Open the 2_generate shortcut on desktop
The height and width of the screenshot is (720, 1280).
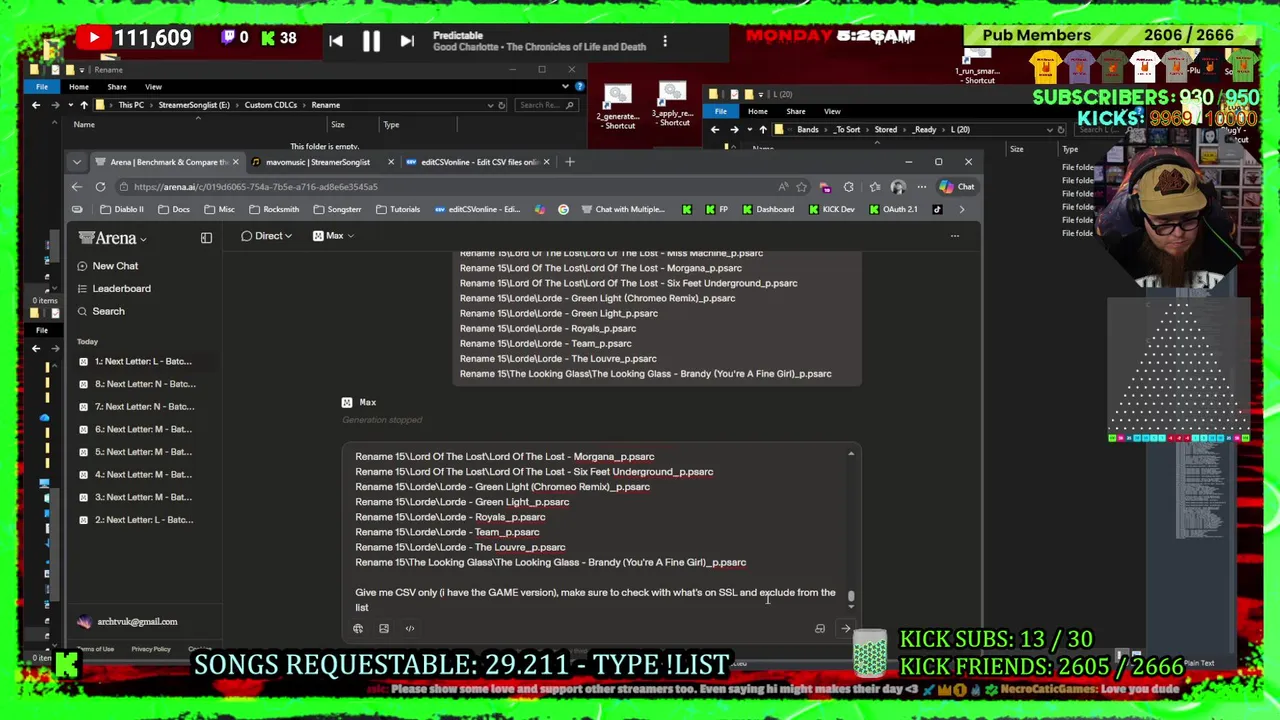coord(618,107)
